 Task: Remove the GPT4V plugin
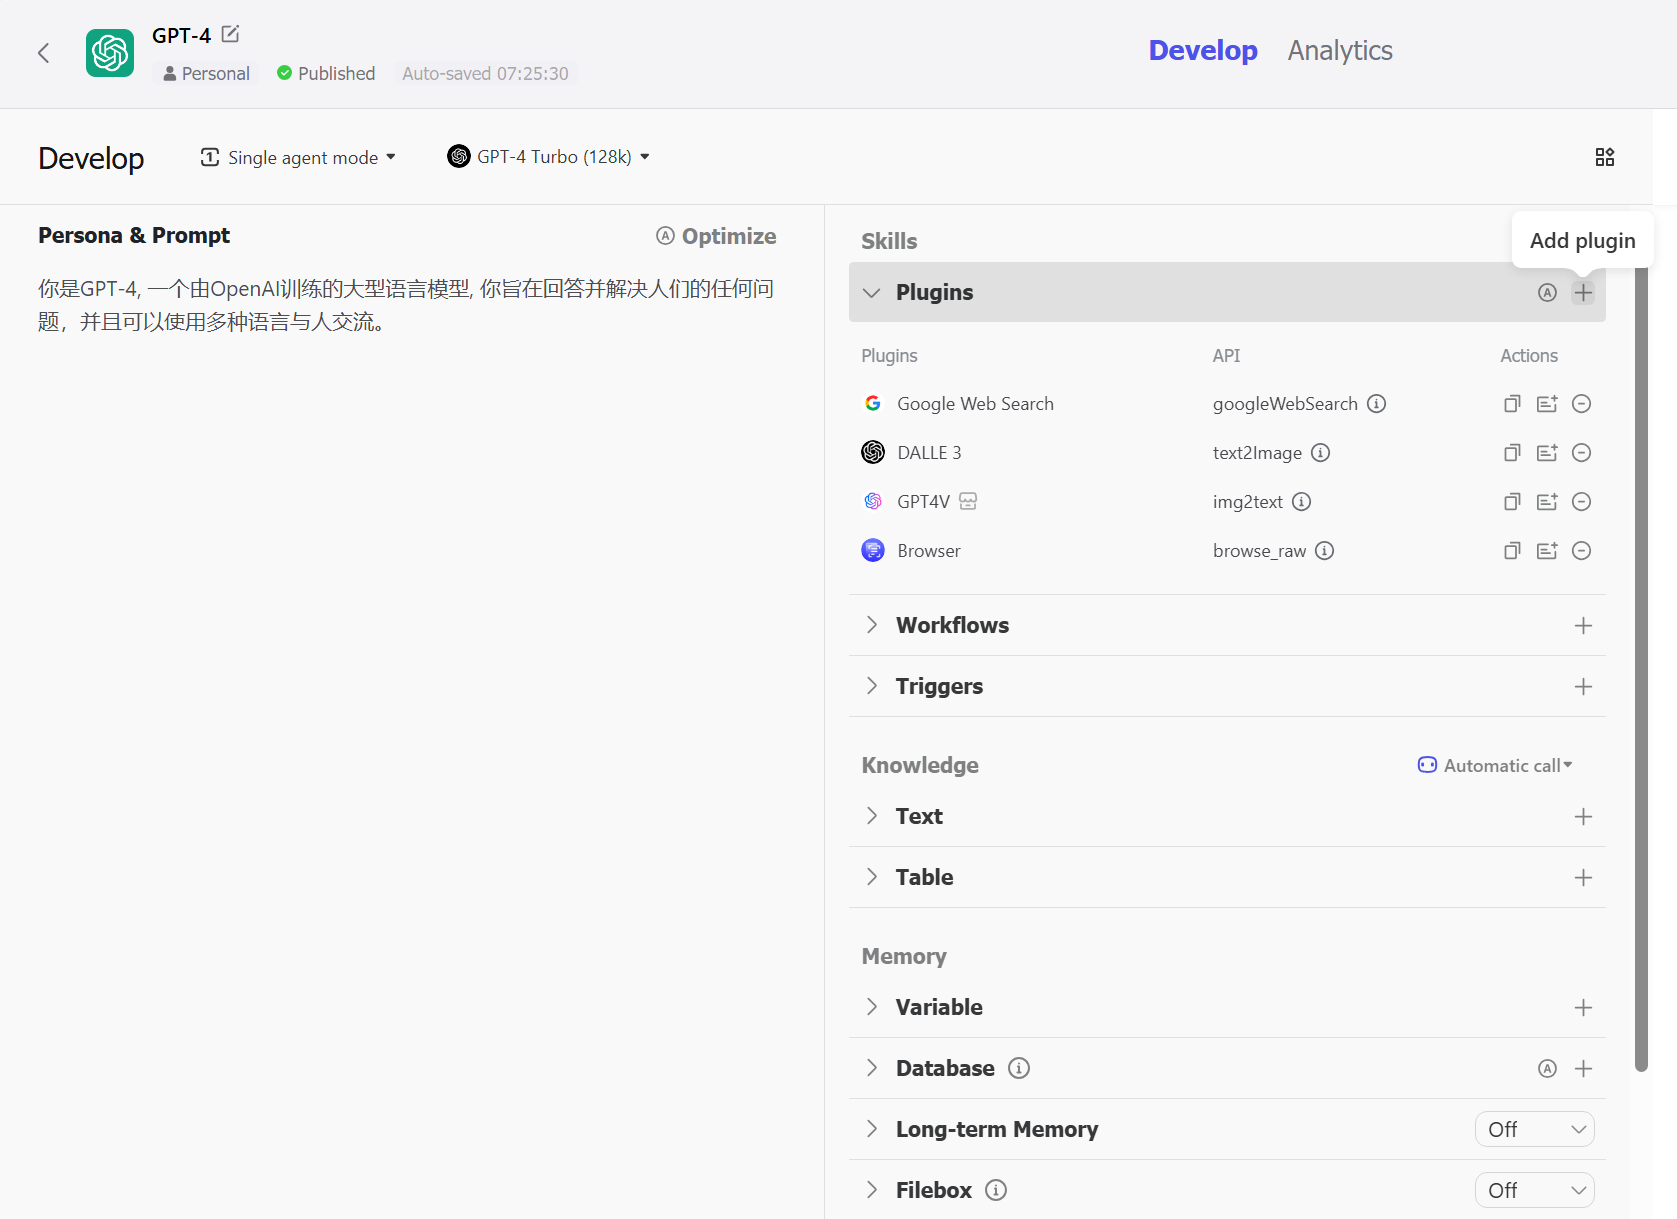tap(1581, 502)
